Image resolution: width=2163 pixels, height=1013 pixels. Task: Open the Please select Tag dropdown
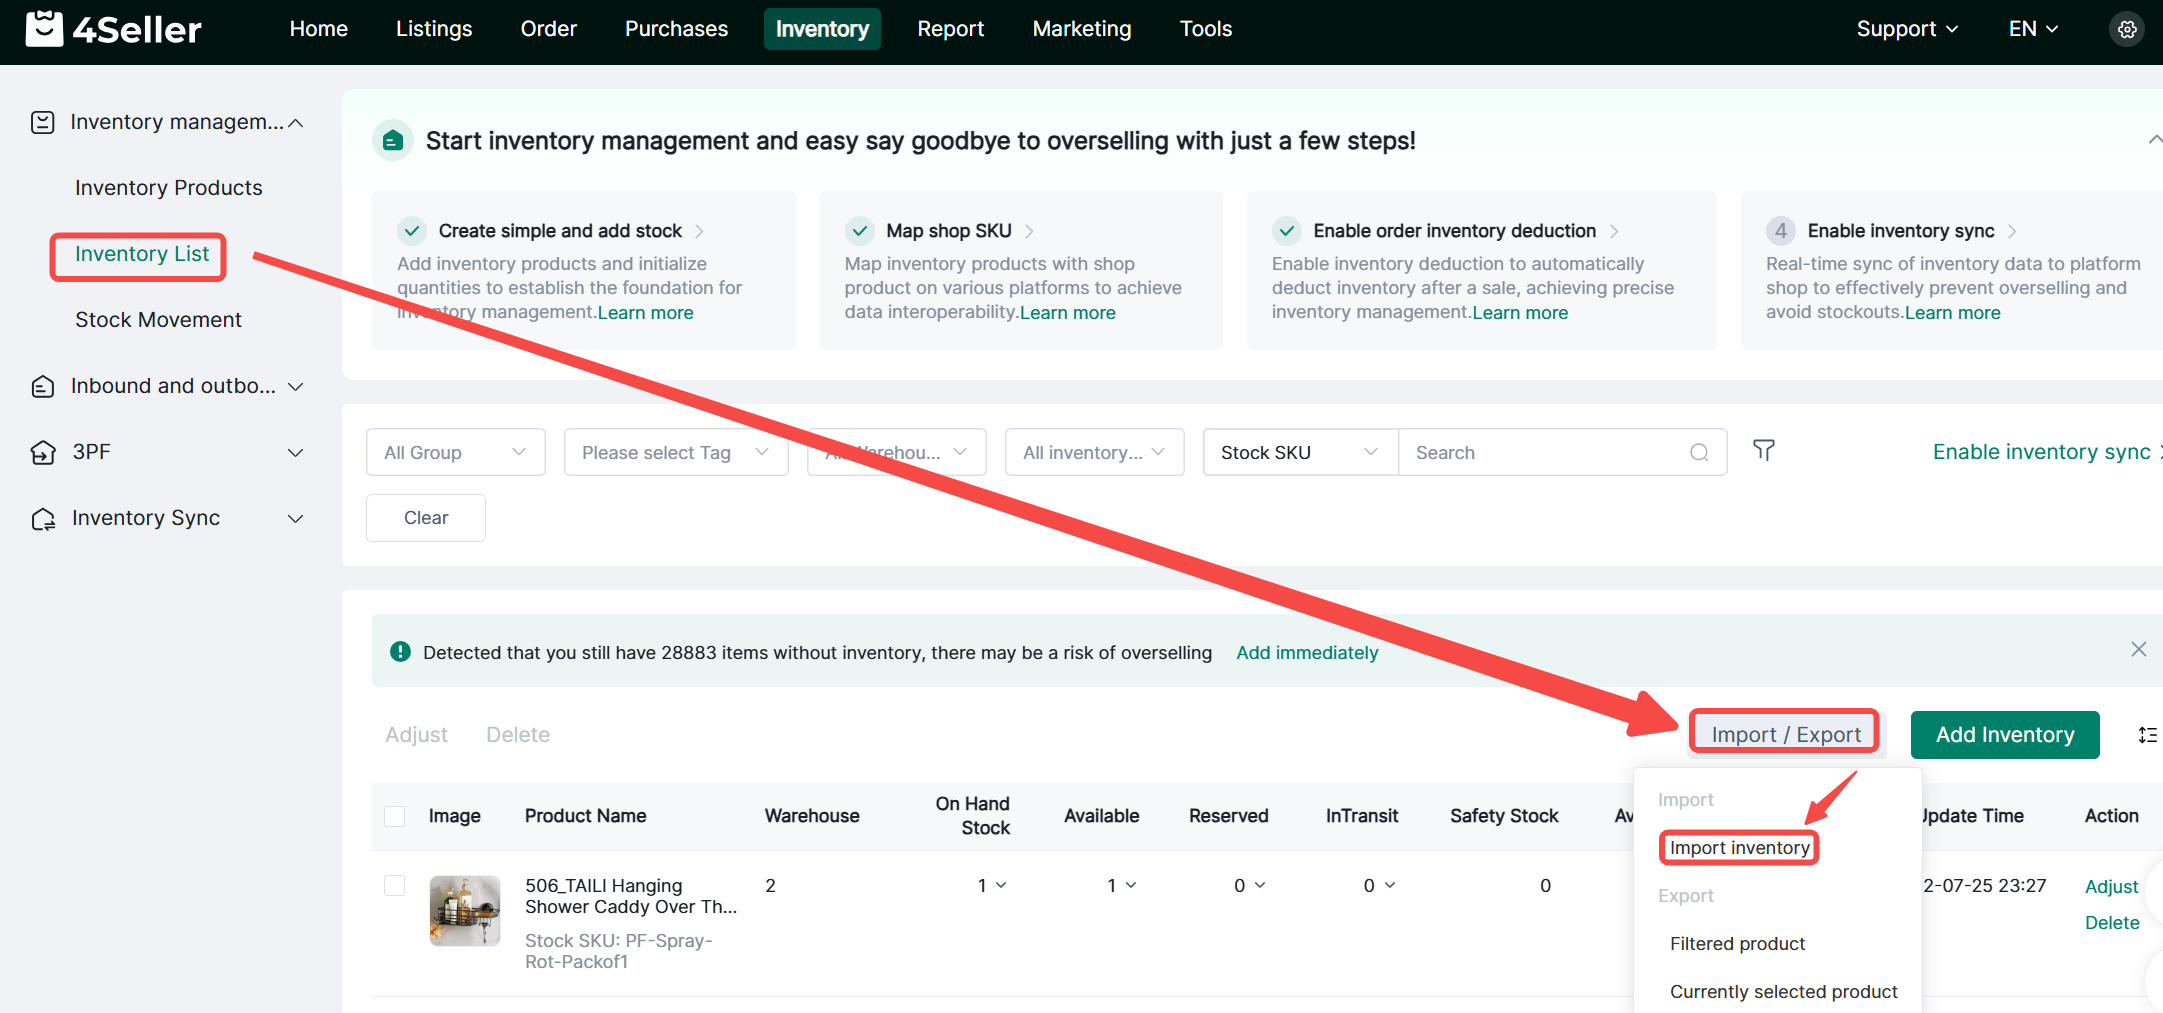(675, 453)
